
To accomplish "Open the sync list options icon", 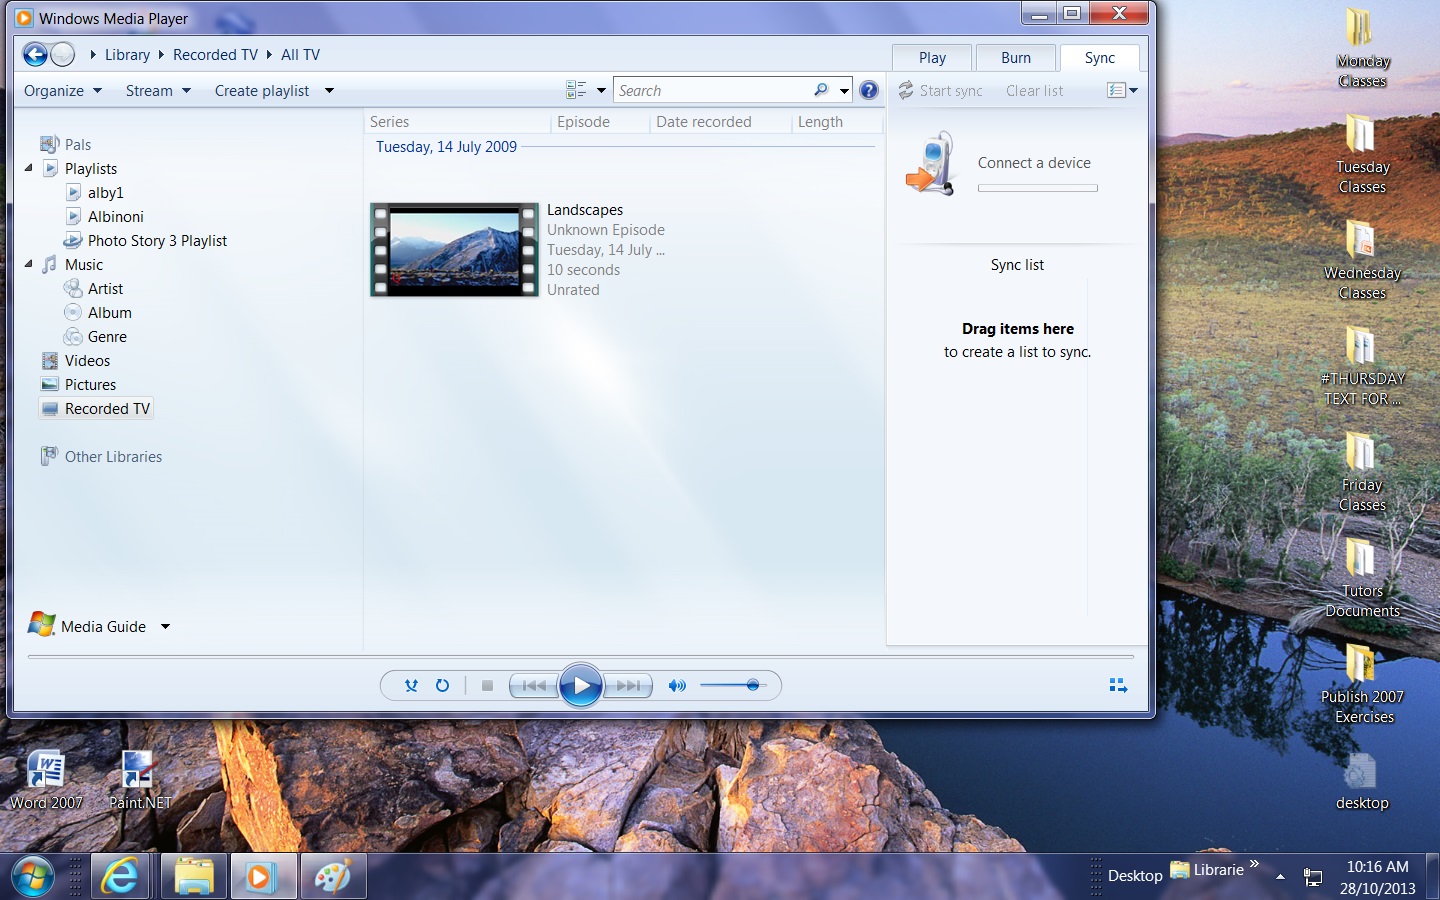I will [x=1121, y=91].
